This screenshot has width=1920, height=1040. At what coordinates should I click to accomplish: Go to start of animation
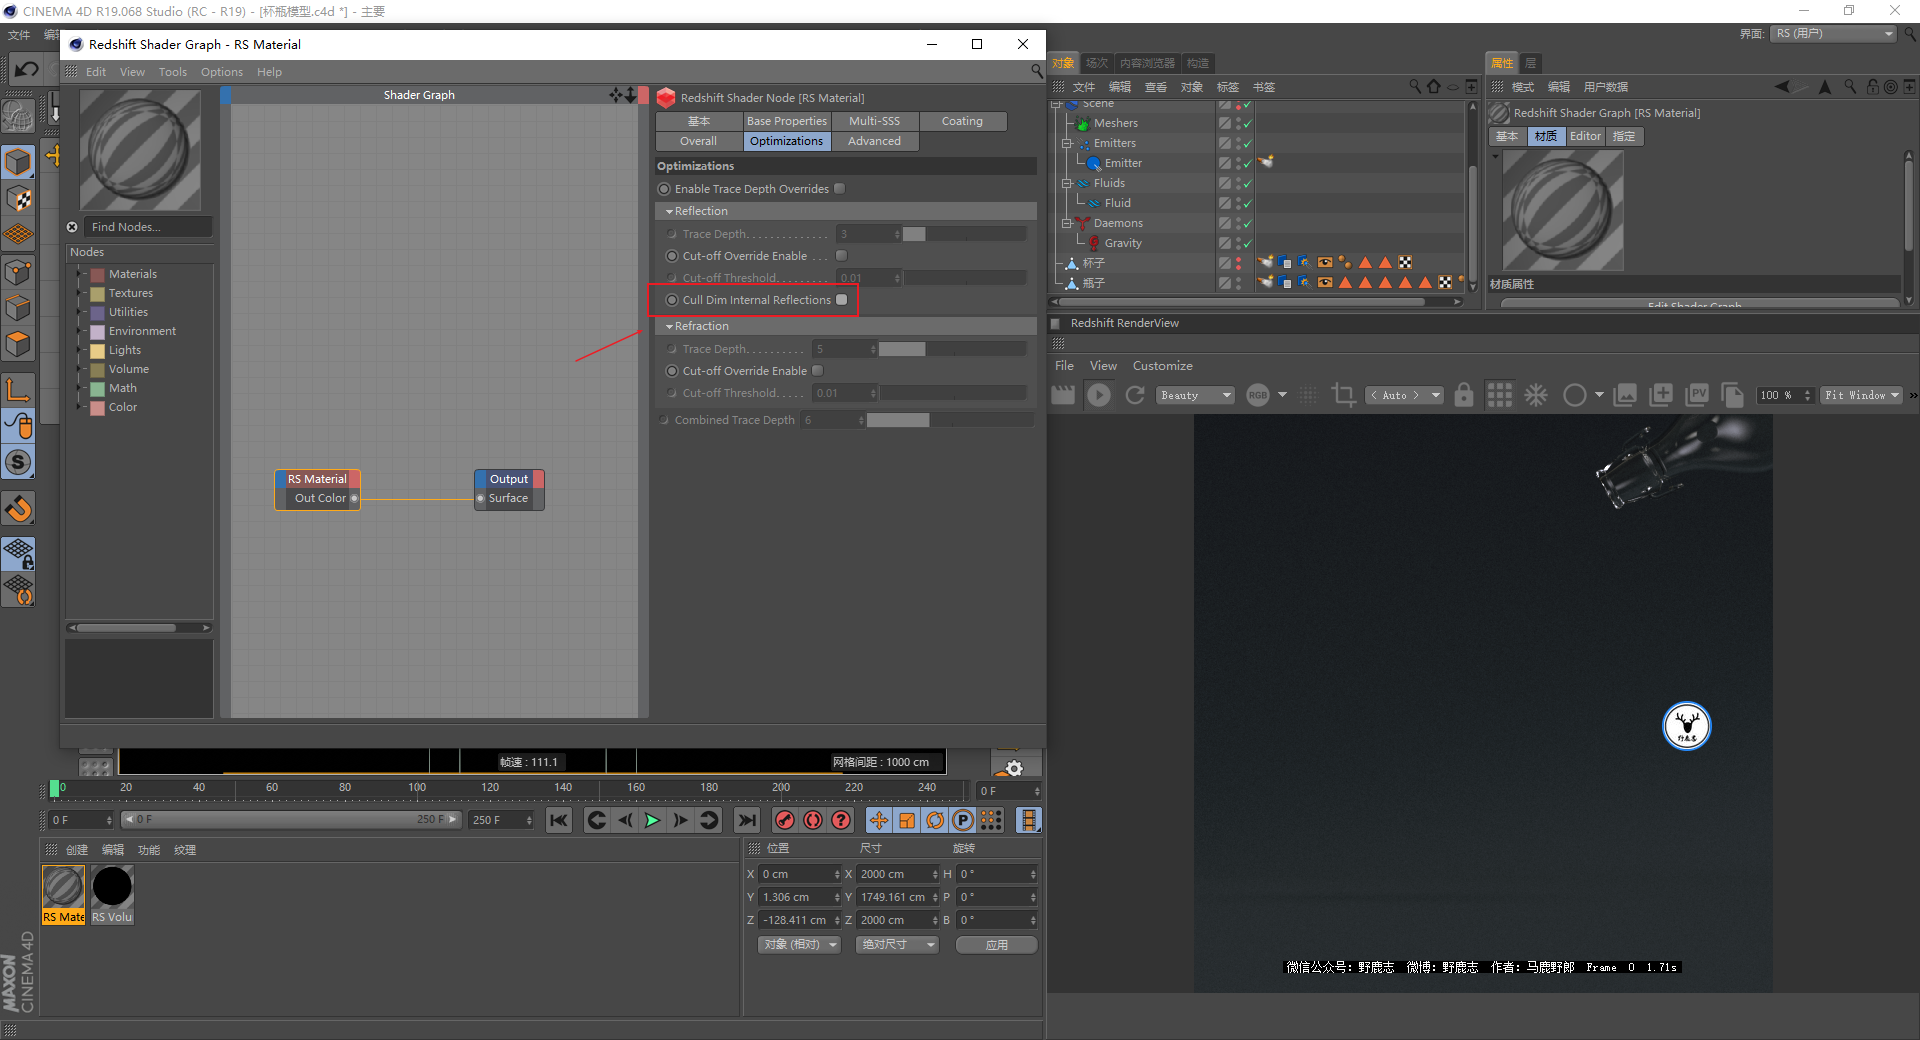pos(558,820)
